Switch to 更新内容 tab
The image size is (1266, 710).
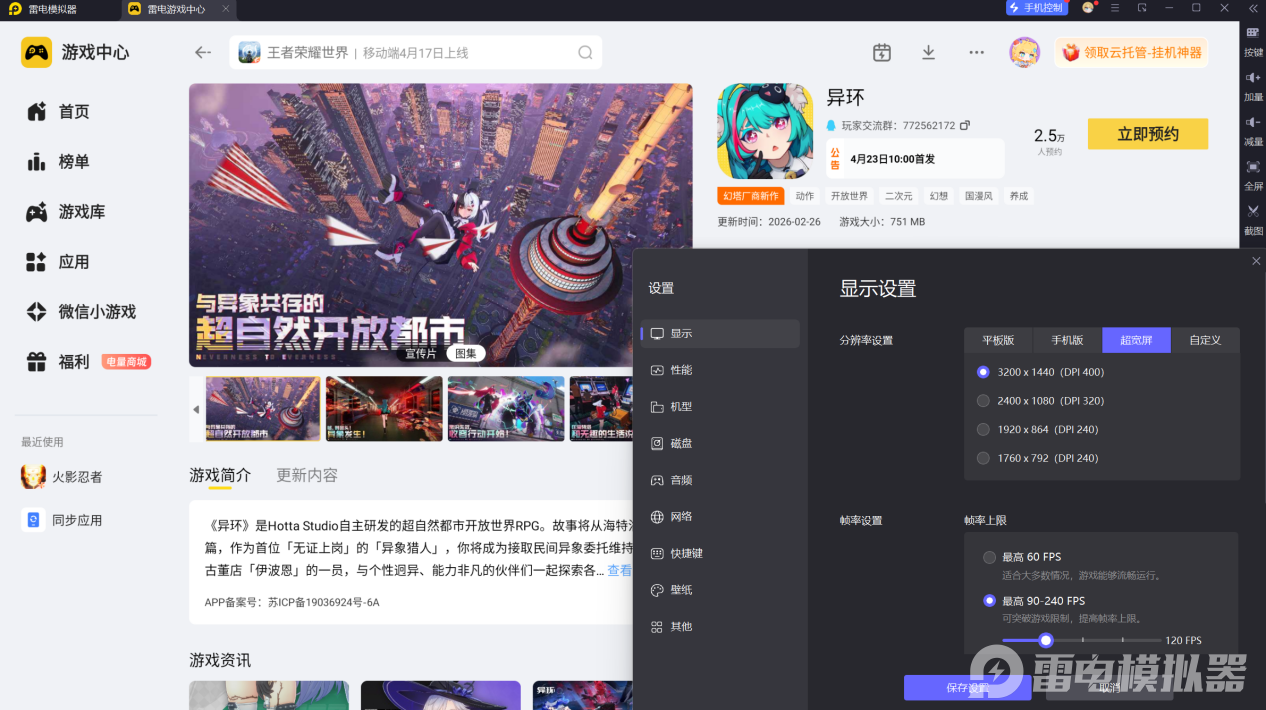[307, 475]
